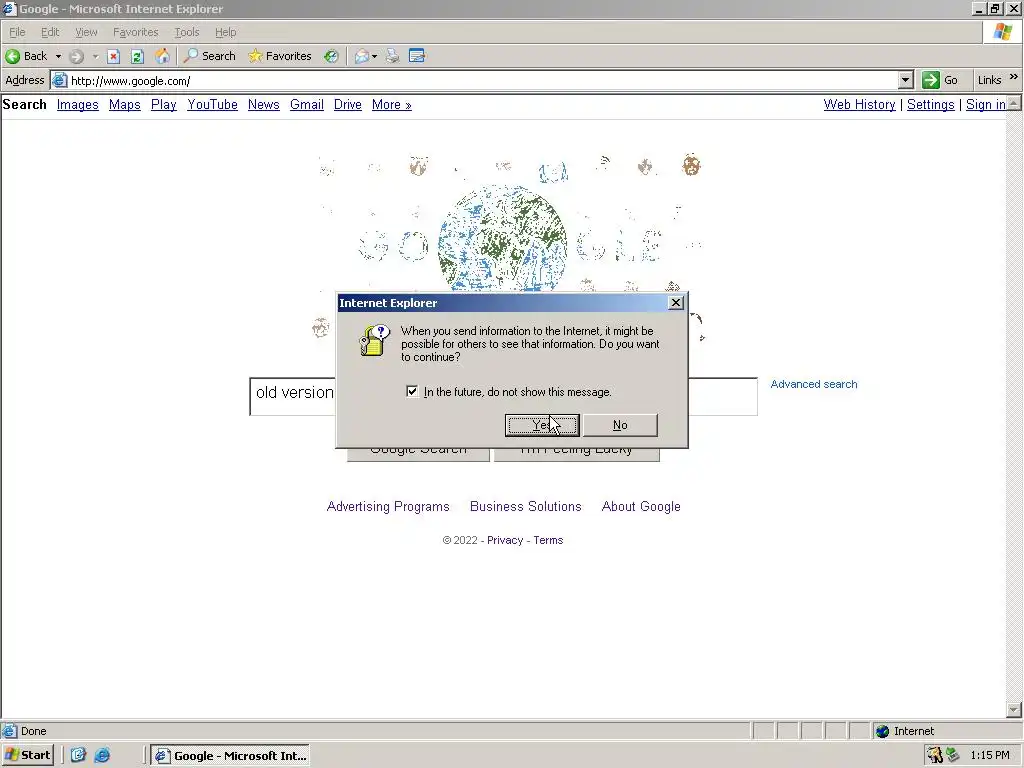Open Business Solutions link

(526, 506)
